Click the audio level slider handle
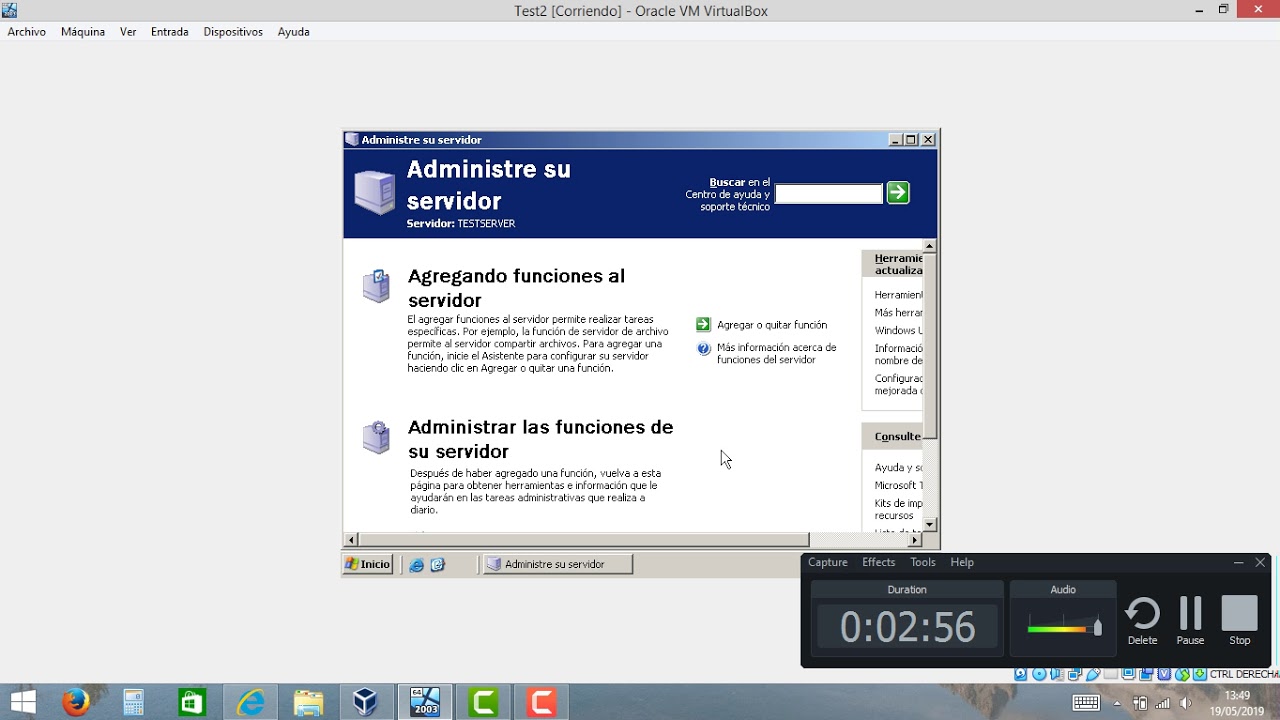The height and width of the screenshot is (720, 1280). 1097,627
